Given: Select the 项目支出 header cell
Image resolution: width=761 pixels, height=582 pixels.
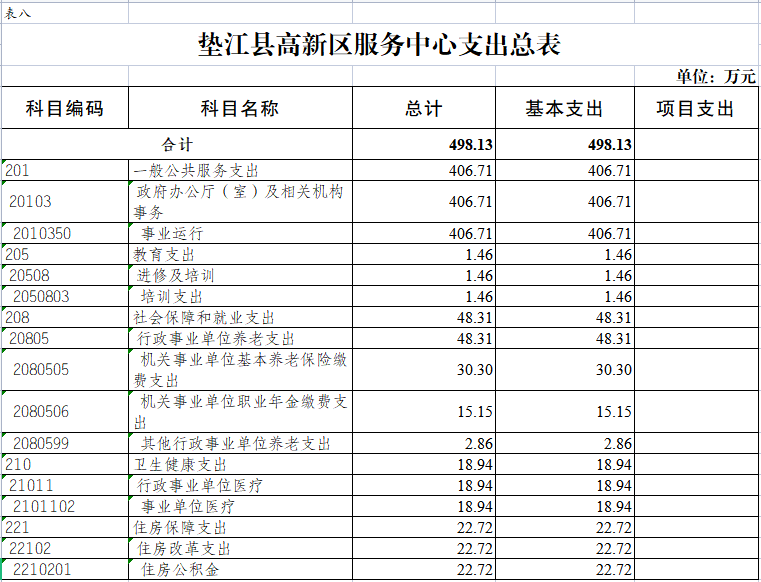Looking at the screenshot, I should [x=696, y=108].
